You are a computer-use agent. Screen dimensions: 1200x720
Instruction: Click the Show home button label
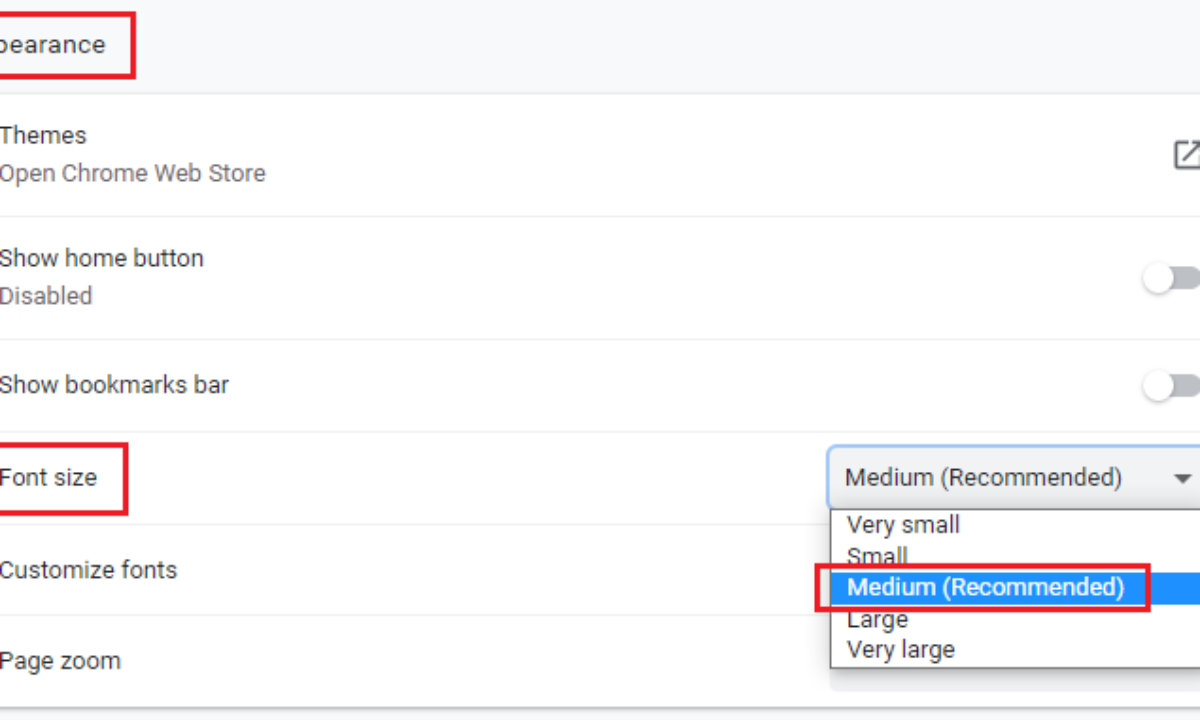pyautogui.click(x=101, y=258)
